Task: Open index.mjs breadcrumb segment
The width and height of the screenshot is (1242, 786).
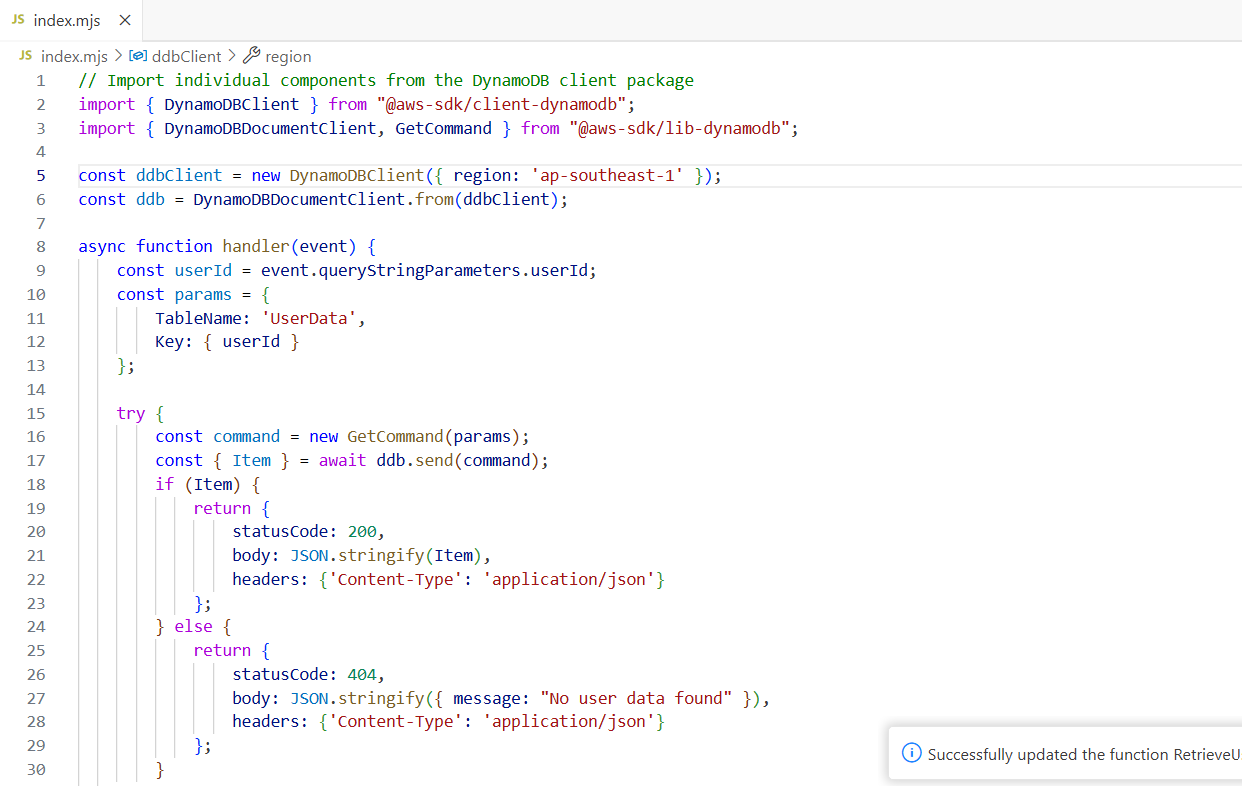Action: coord(74,57)
